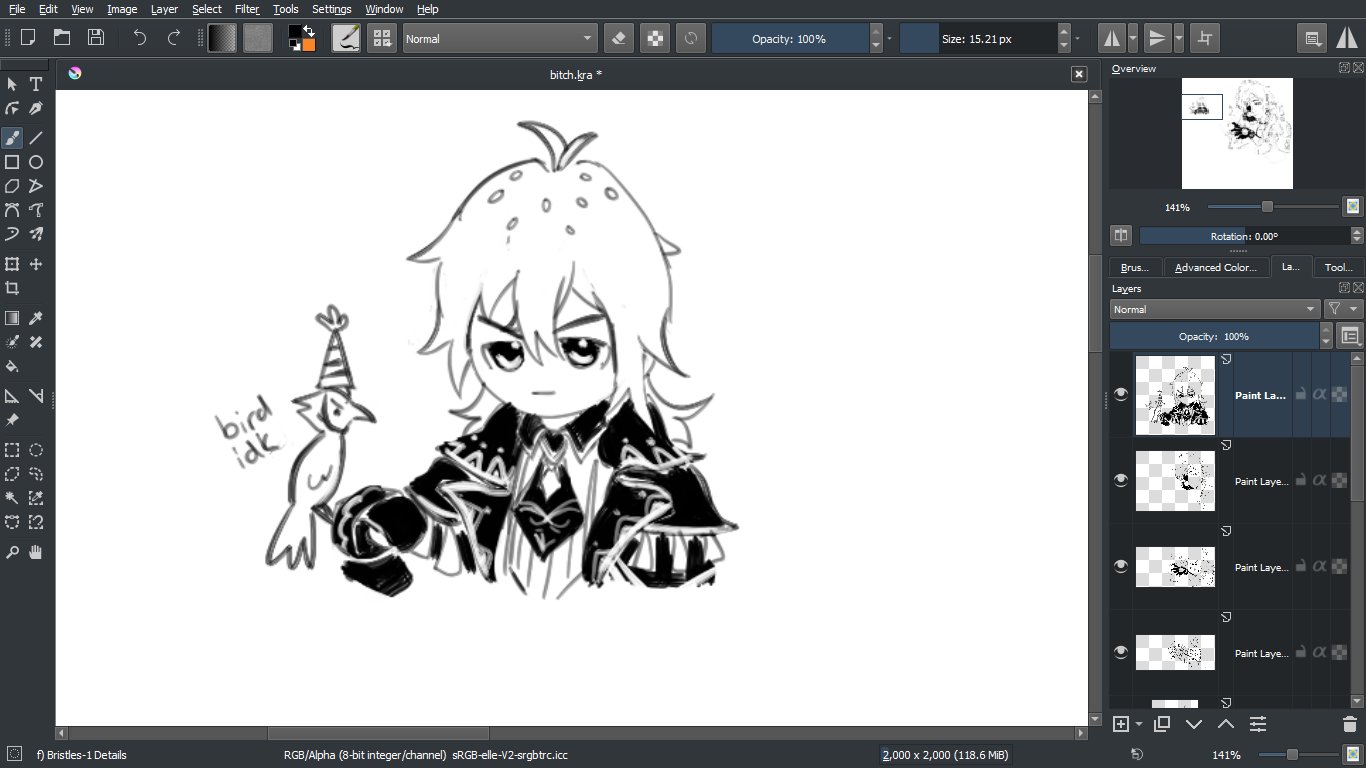This screenshot has width=1366, height=768.
Task: Switch to the Advanced Color tab
Action: (1215, 267)
